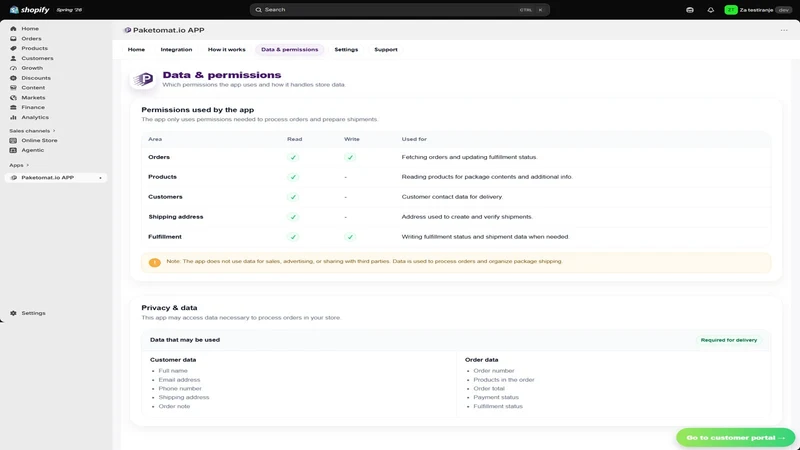This screenshot has height=450, width=800.
Task: Click the Products read checkmark
Action: coord(293,177)
